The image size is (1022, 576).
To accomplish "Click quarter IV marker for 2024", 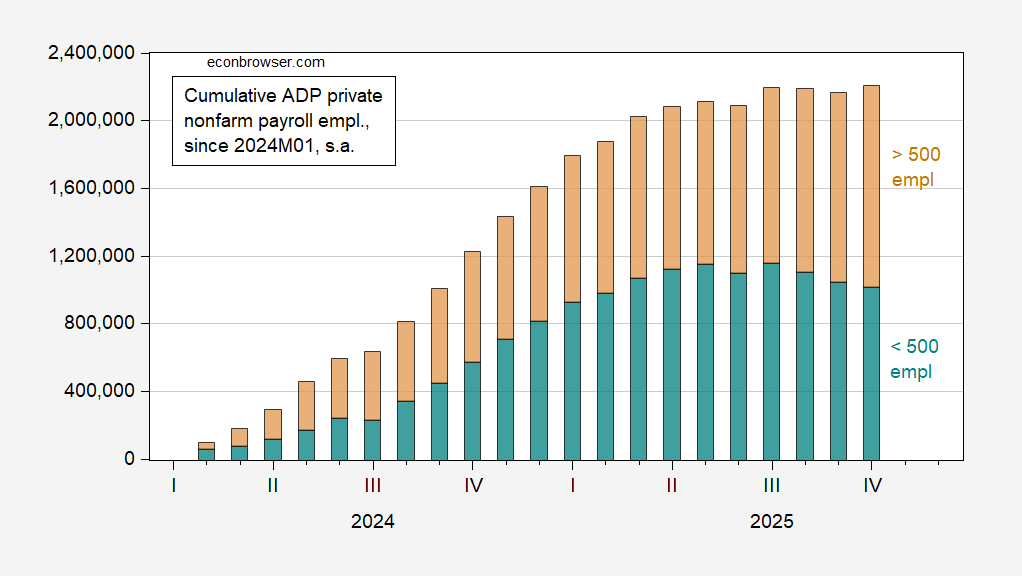I will (x=473, y=486).
